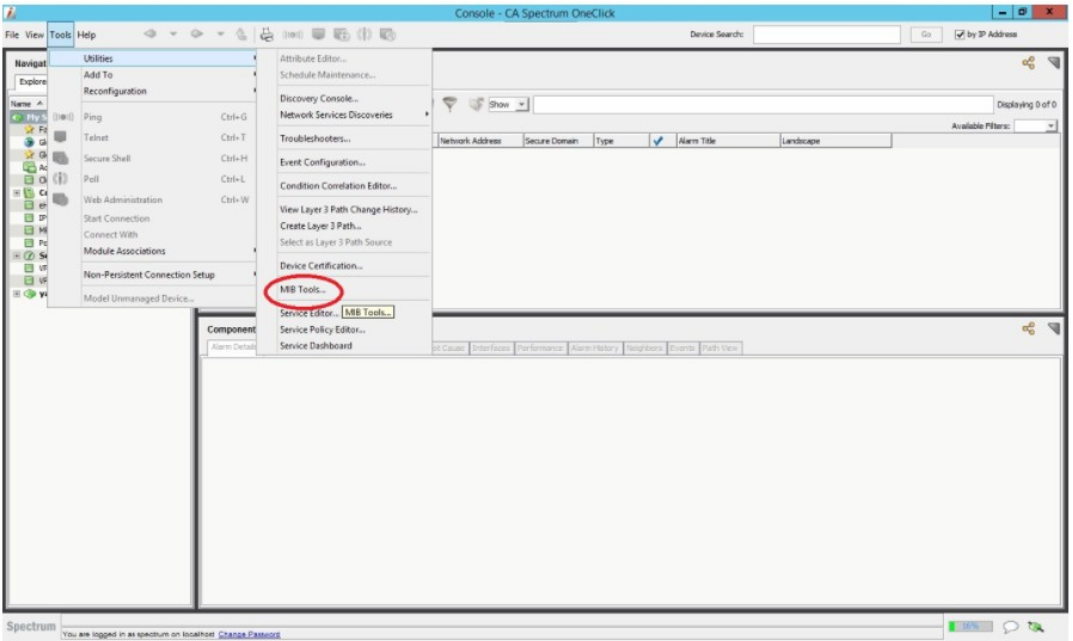
Task: Click the collapse triangle icon in upper contents panel
Action: click(x=1054, y=63)
